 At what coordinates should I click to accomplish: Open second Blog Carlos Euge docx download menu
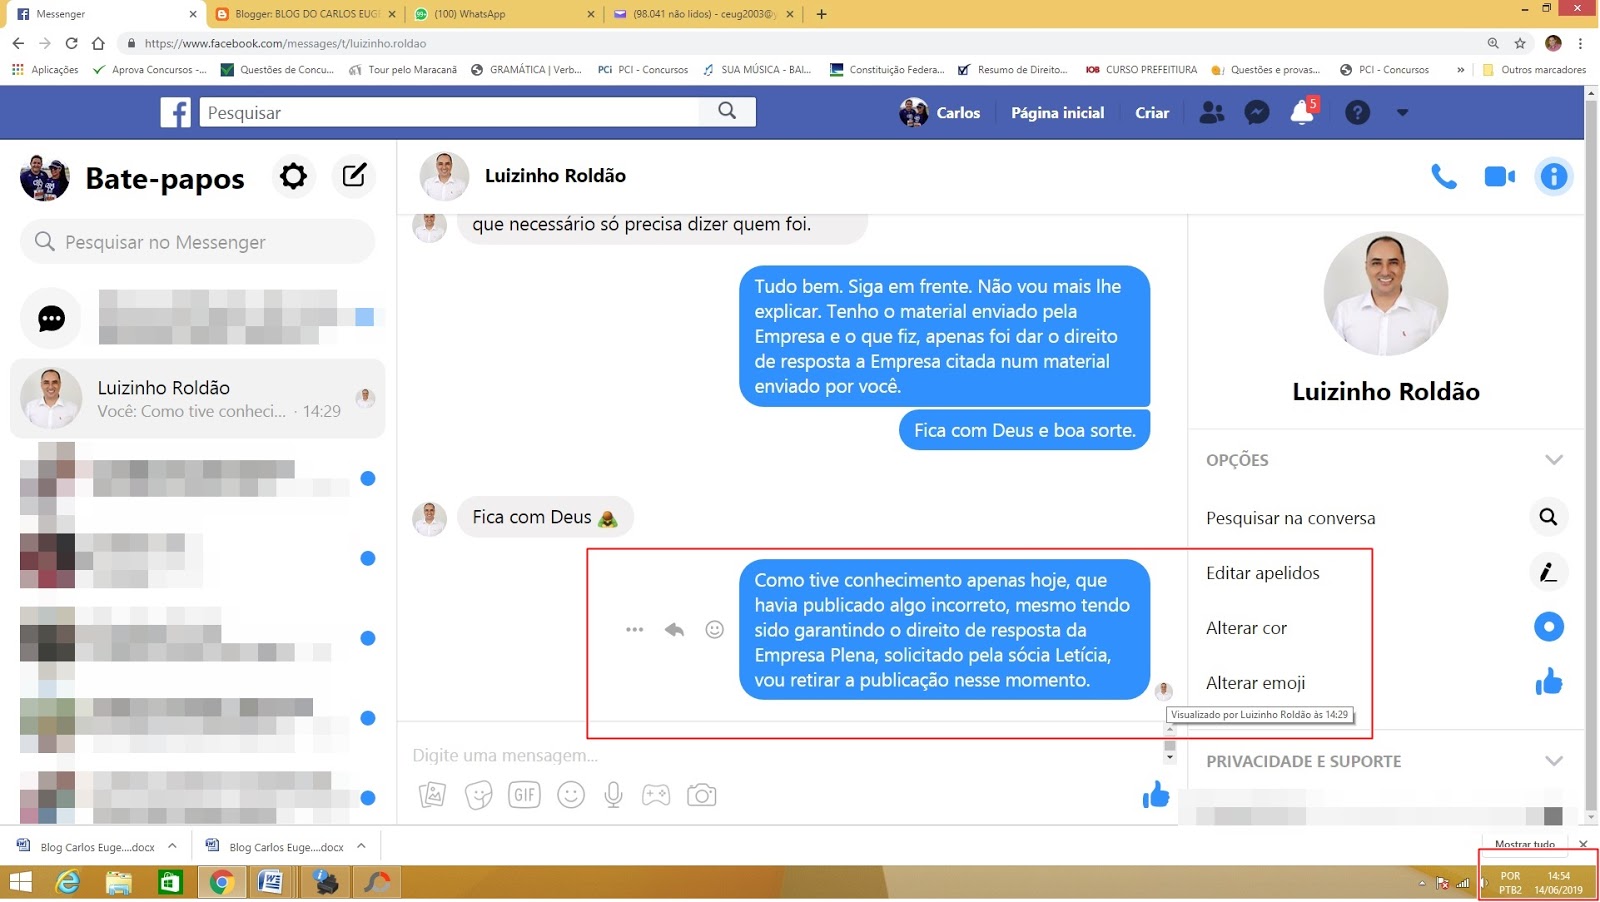[361, 846]
